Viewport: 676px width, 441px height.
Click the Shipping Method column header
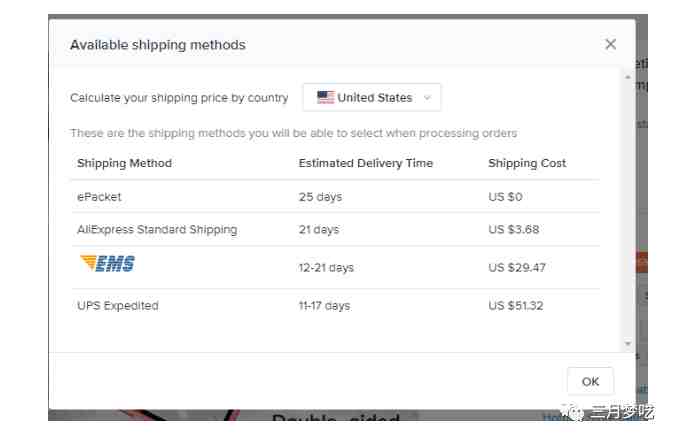[x=124, y=163]
